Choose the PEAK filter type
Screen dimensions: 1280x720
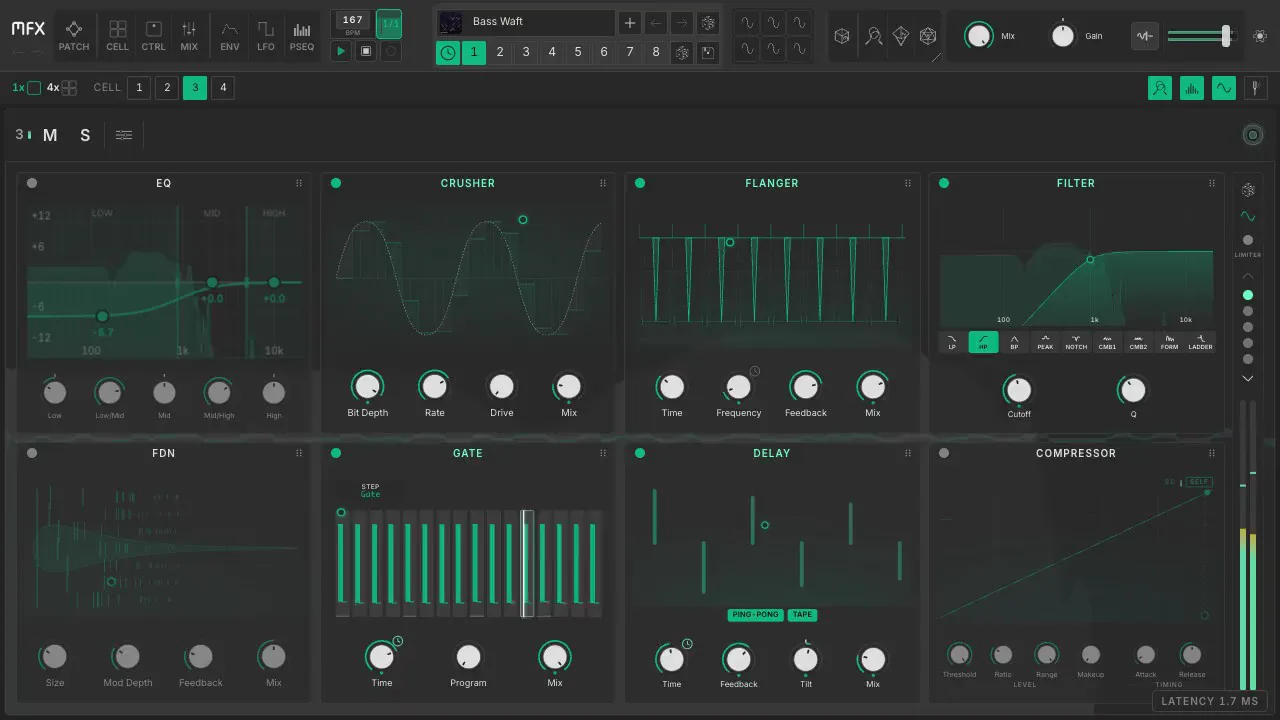(x=1045, y=342)
